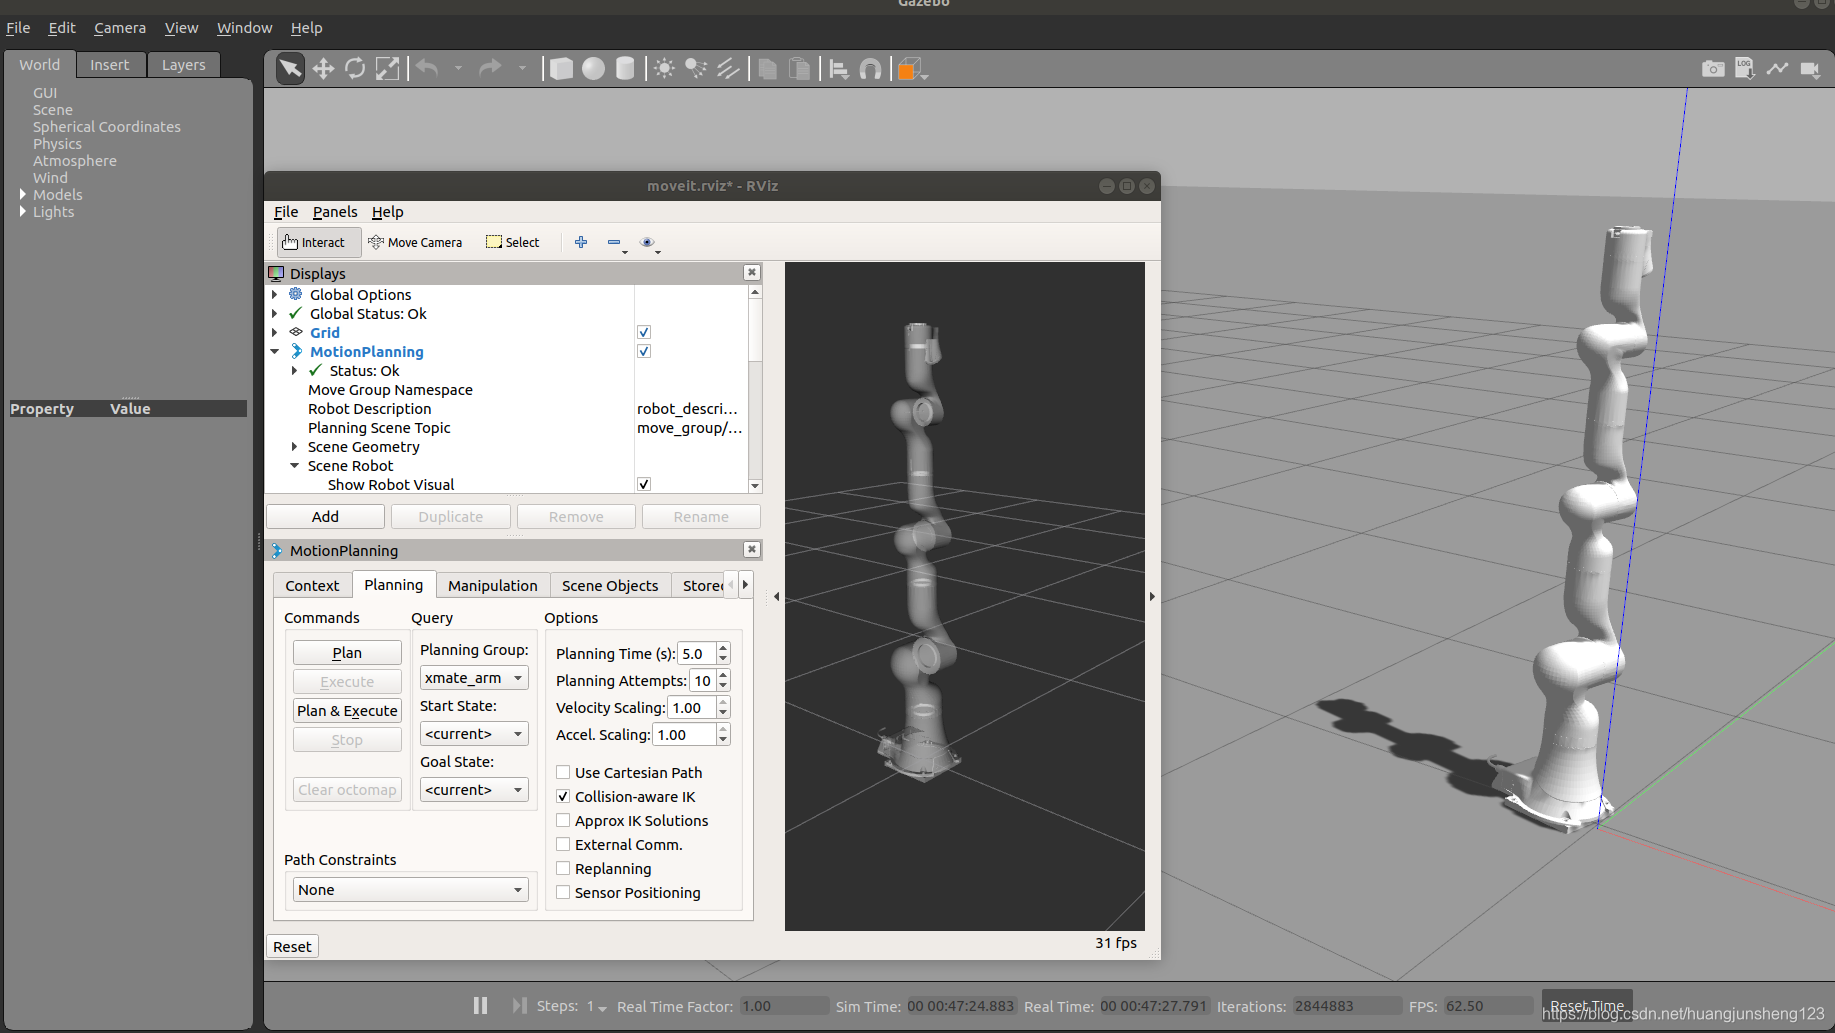Image resolution: width=1835 pixels, height=1033 pixels.
Task: Take a screenshot with camera icon
Action: pos(1713,69)
